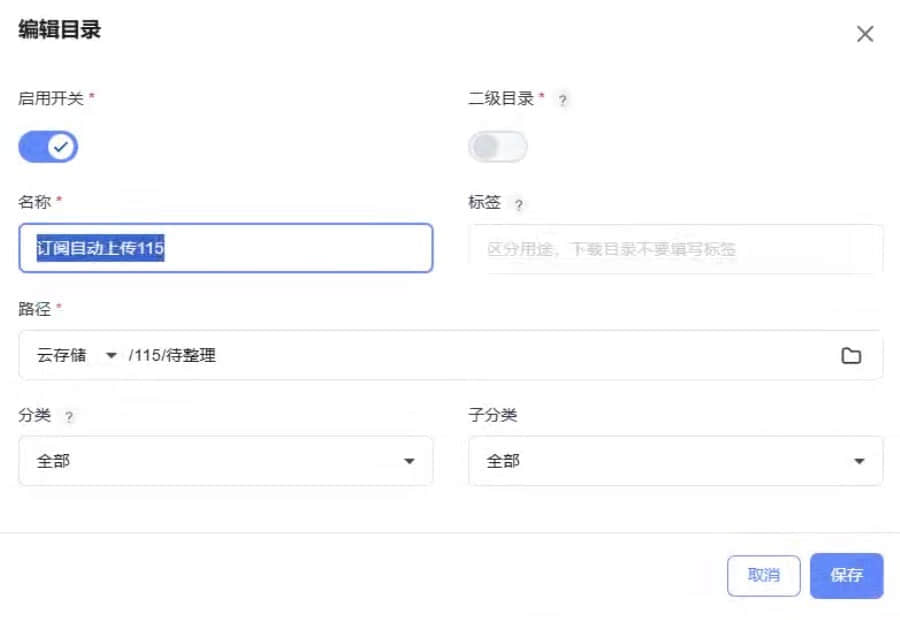
Task: Click the help icon next to 分类
Action: pyautogui.click(x=69, y=417)
